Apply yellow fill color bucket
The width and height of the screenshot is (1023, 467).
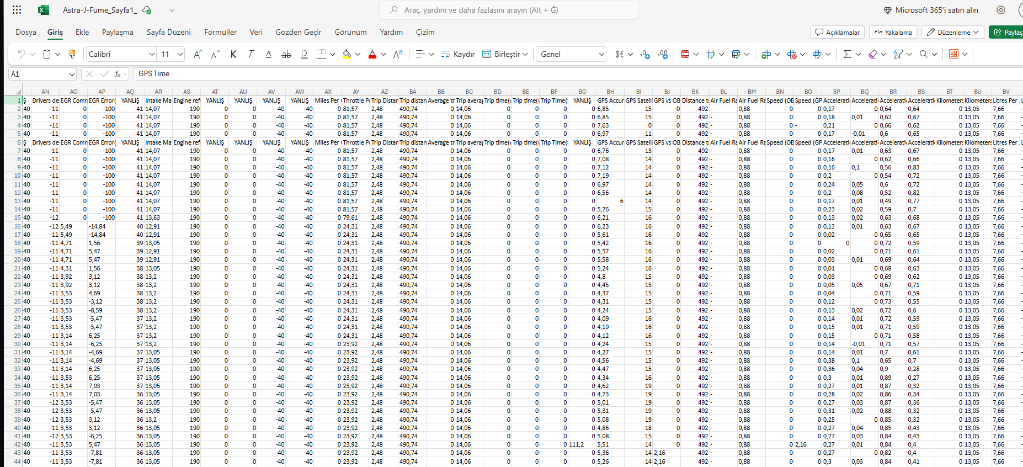point(347,54)
